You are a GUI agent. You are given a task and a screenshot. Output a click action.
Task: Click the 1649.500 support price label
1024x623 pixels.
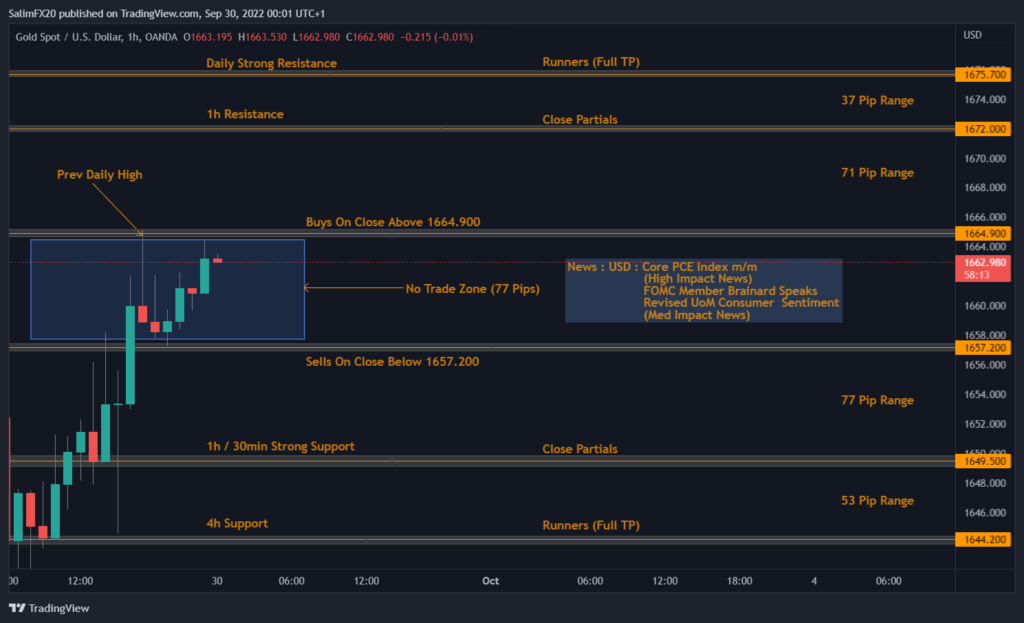[x=985, y=461]
